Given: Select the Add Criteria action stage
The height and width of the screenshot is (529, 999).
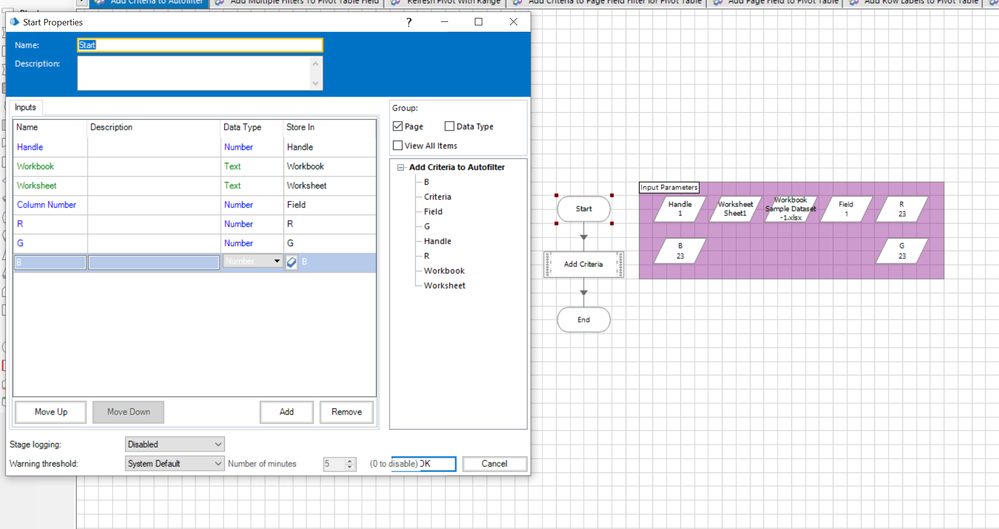Looking at the screenshot, I should (x=583, y=264).
